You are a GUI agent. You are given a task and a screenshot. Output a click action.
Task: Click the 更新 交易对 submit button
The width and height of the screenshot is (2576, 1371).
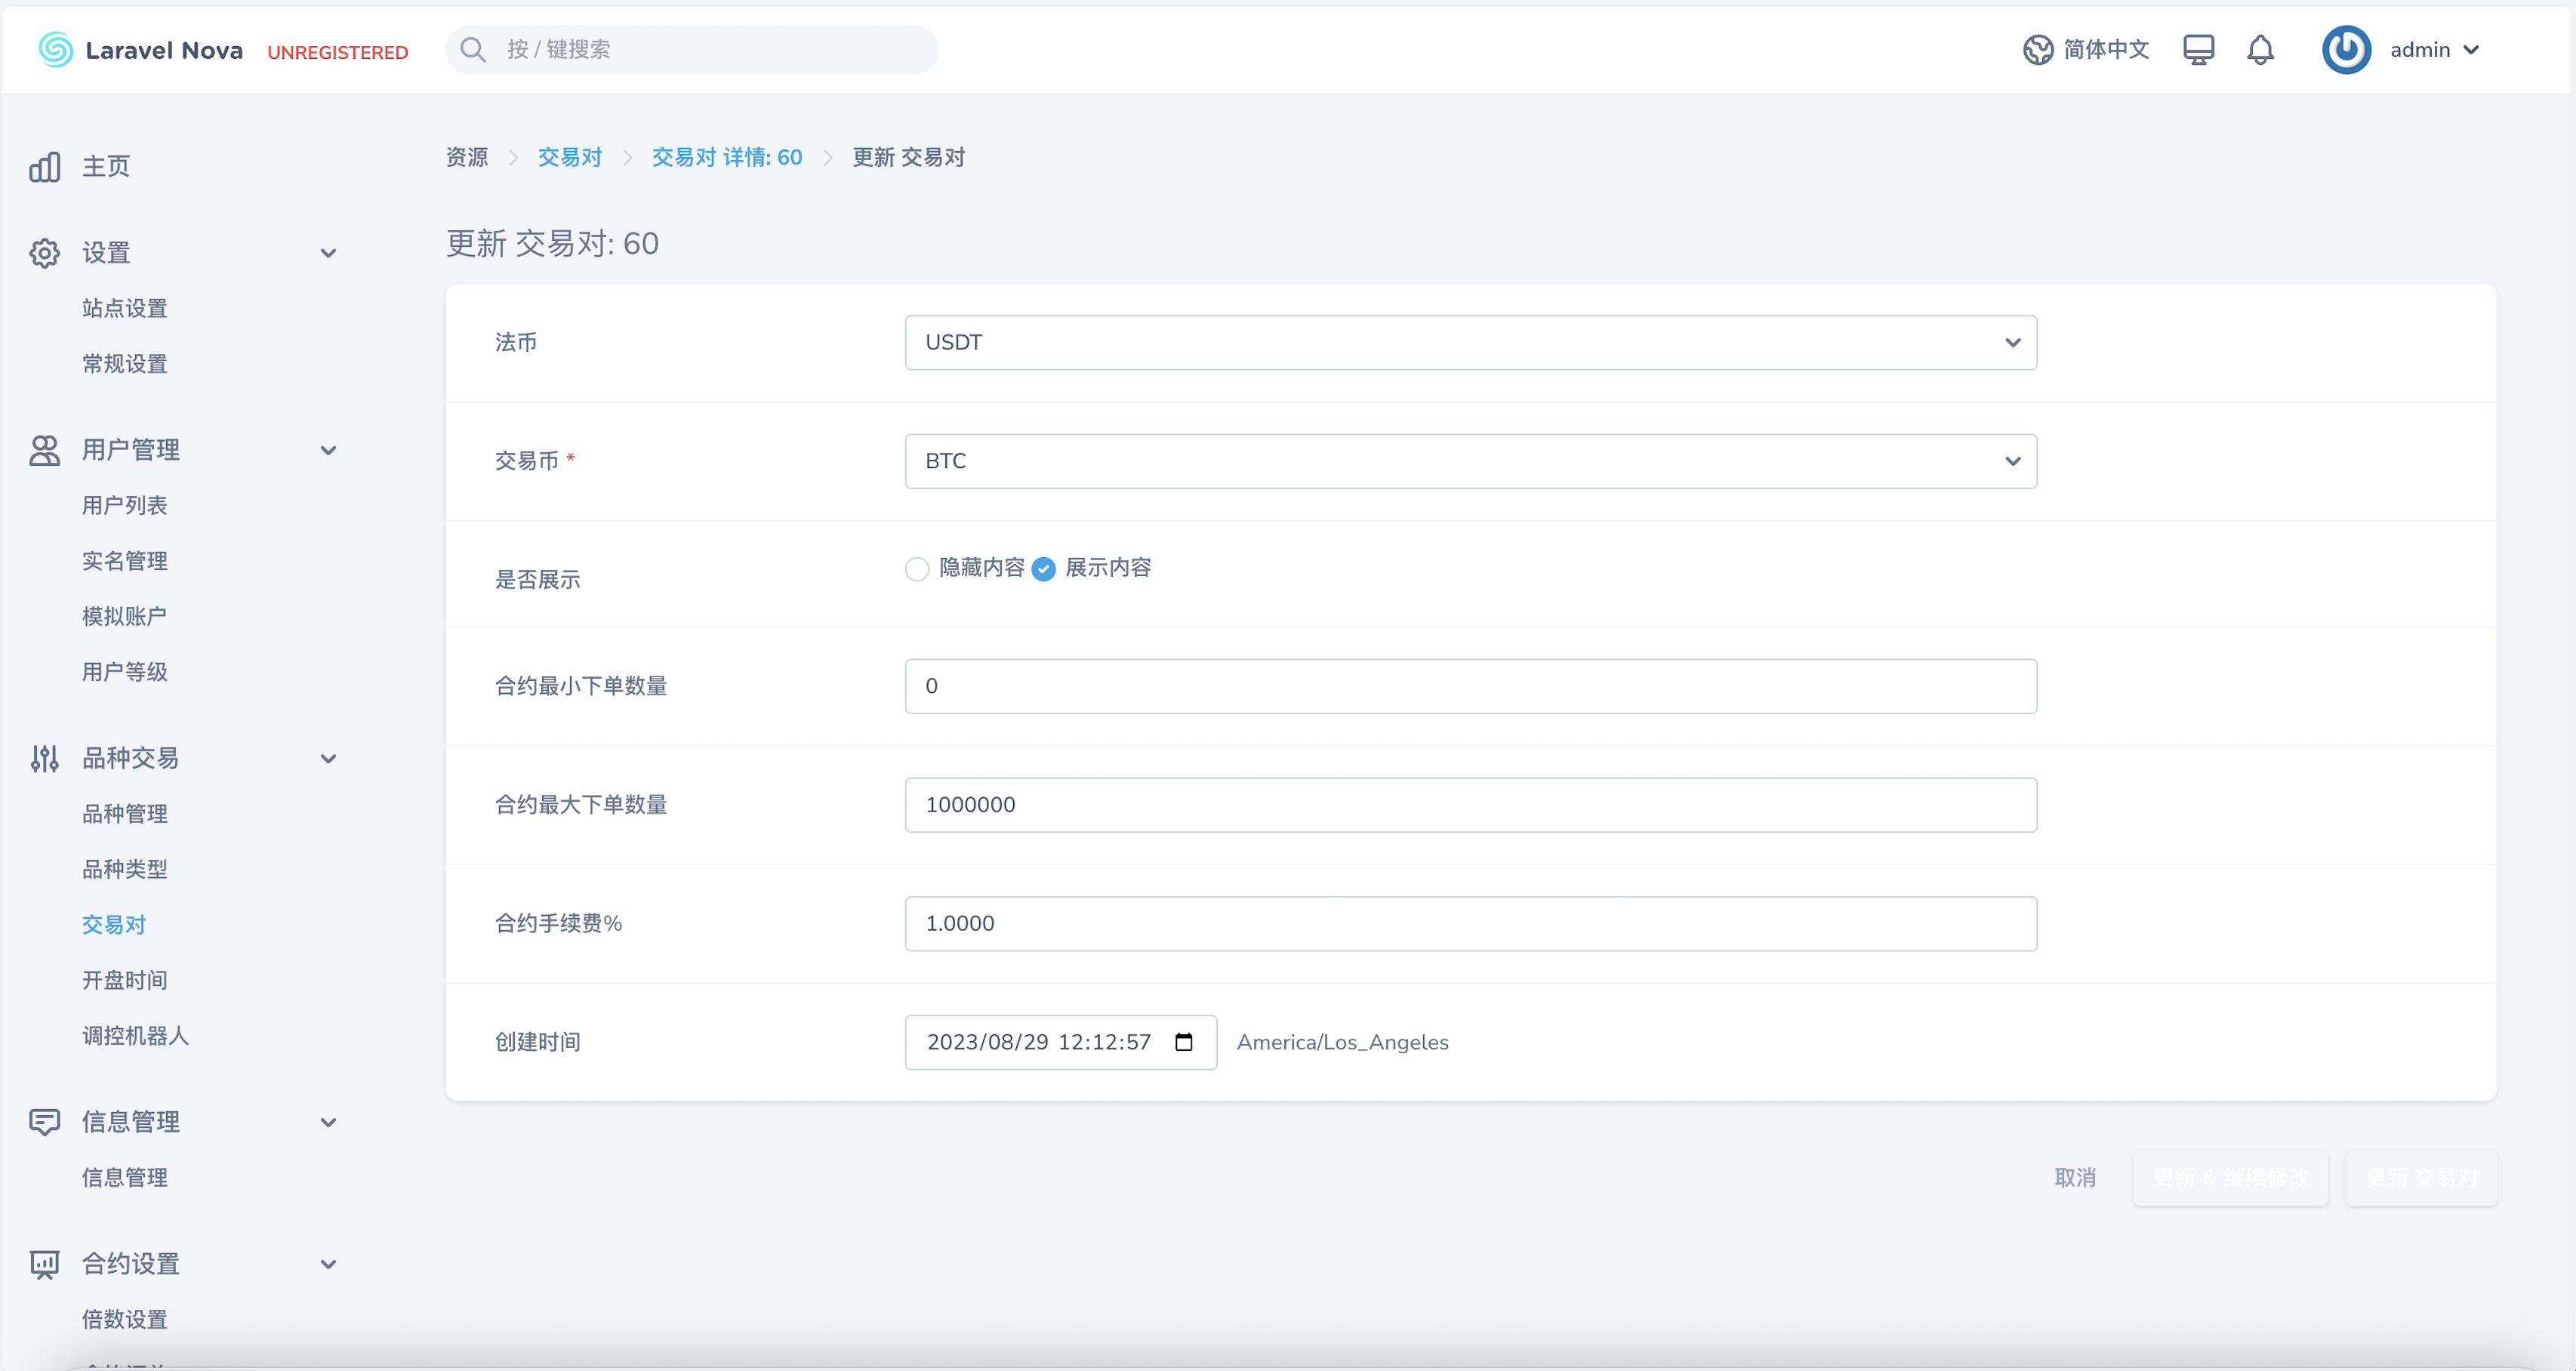point(2421,1178)
